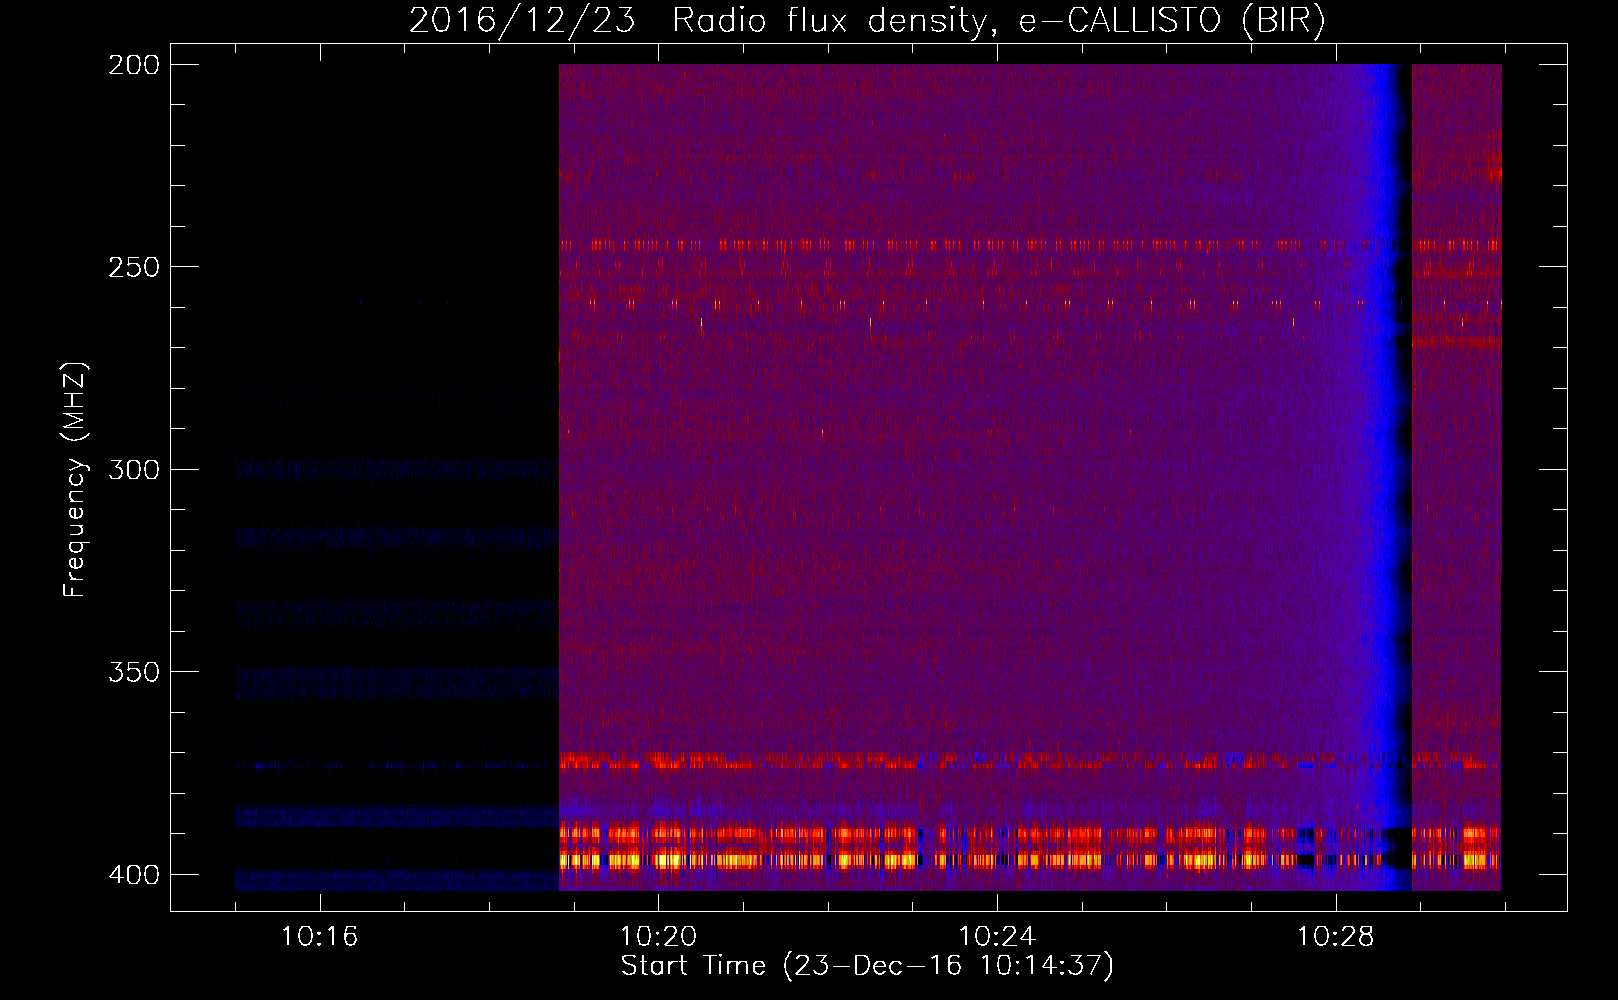This screenshot has height=1000, width=1618.
Task: Click the 350 frequency tick label
Action: tap(134, 672)
